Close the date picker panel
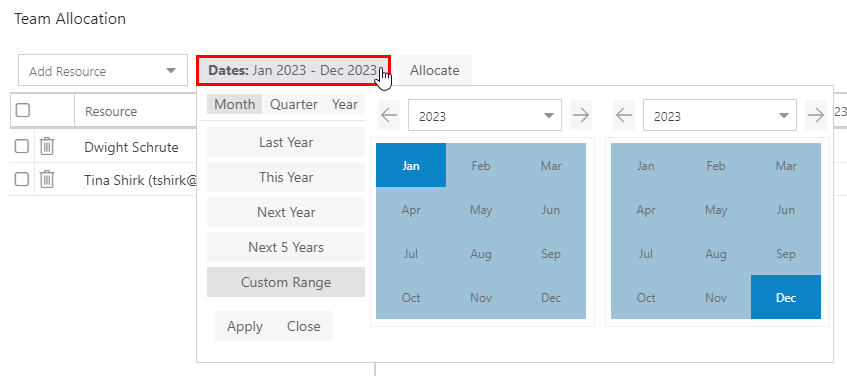 click(x=304, y=326)
